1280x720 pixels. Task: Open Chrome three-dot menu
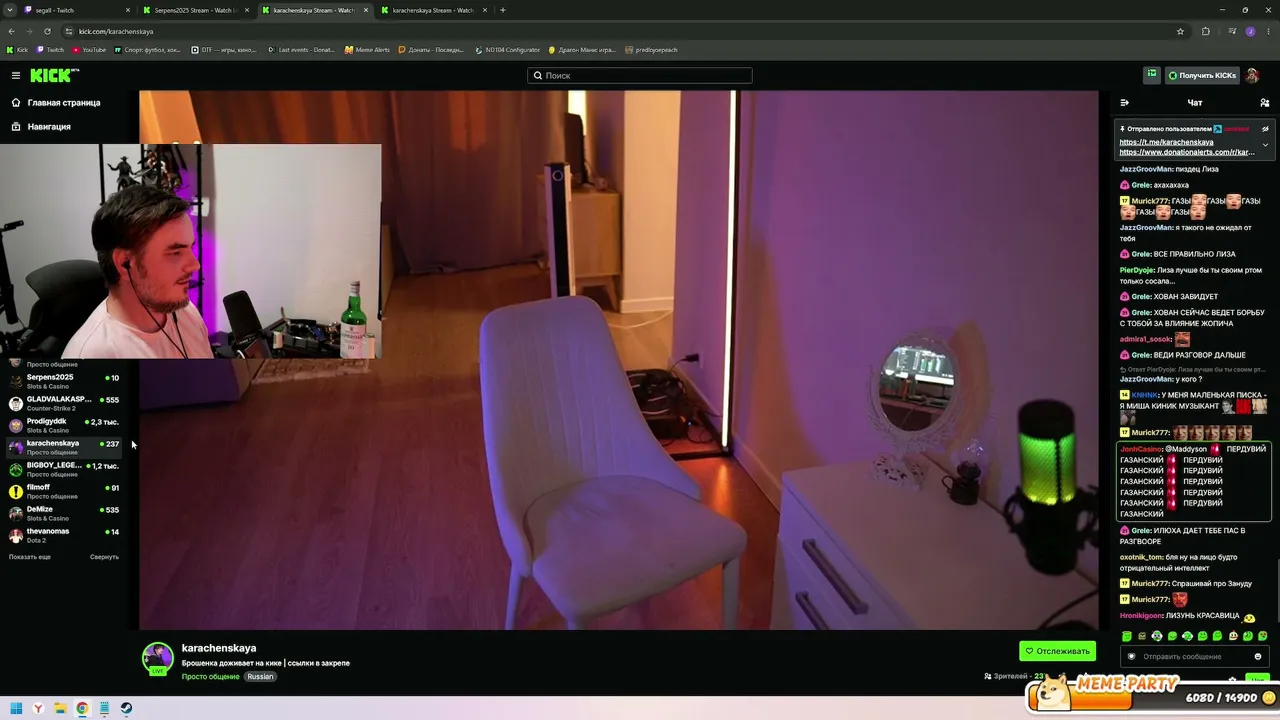(x=1268, y=31)
